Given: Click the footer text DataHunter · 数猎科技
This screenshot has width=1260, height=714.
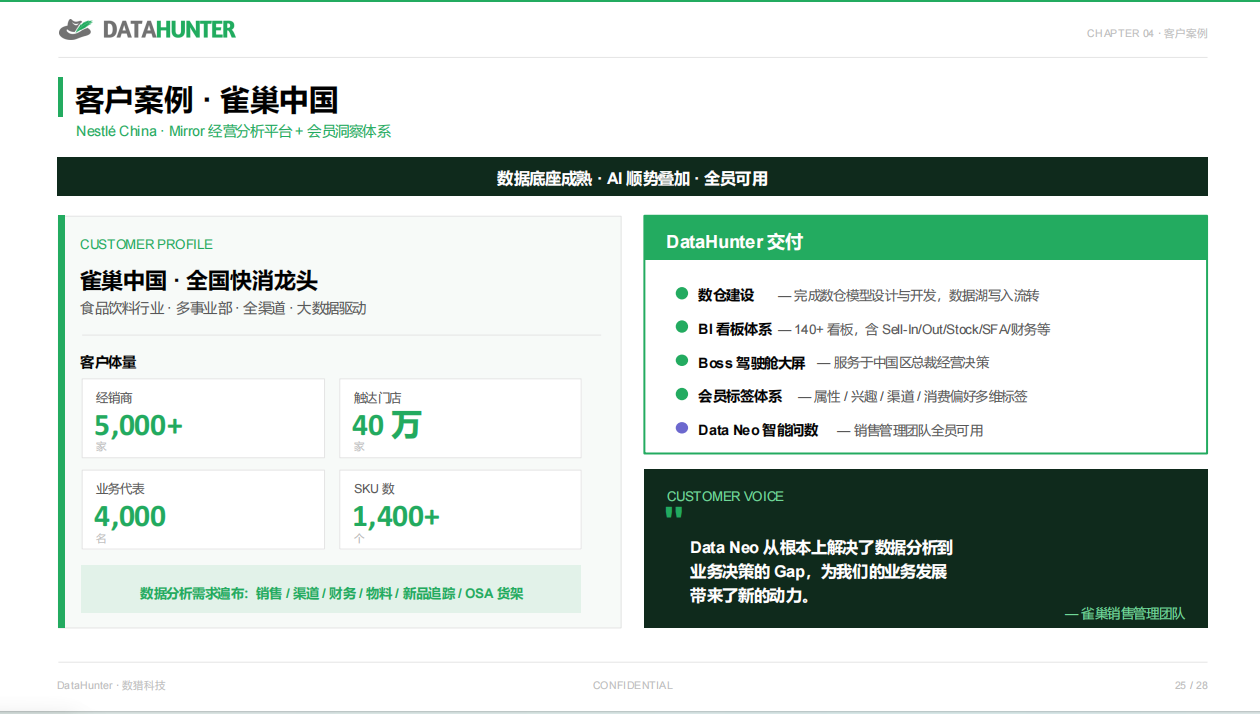Looking at the screenshot, I should pyautogui.click(x=111, y=685).
